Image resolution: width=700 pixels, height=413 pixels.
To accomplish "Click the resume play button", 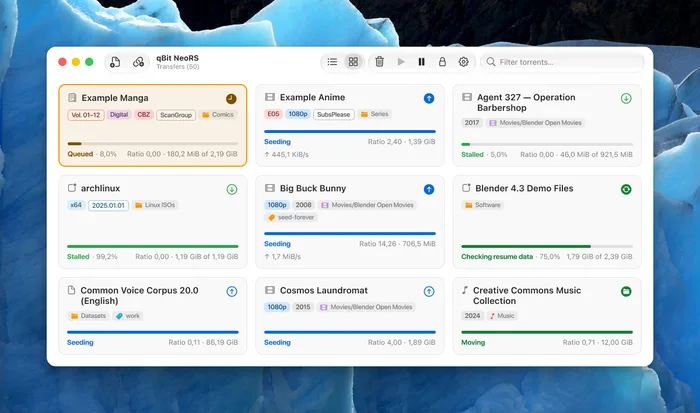I will (401, 62).
